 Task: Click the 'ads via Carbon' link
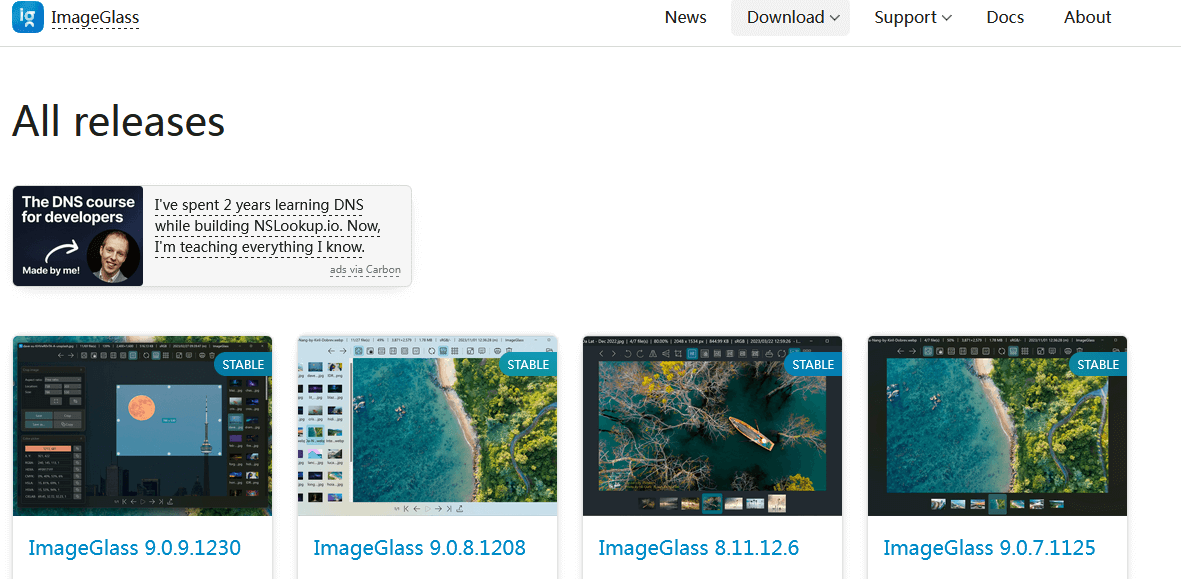(x=365, y=270)
